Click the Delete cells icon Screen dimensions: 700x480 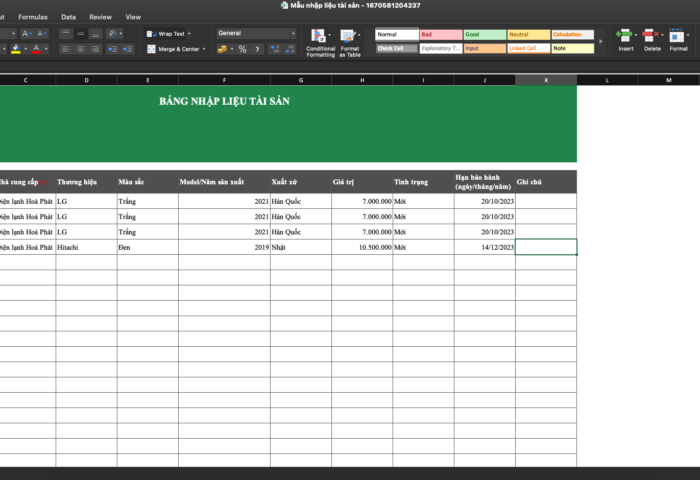point(652,40)
